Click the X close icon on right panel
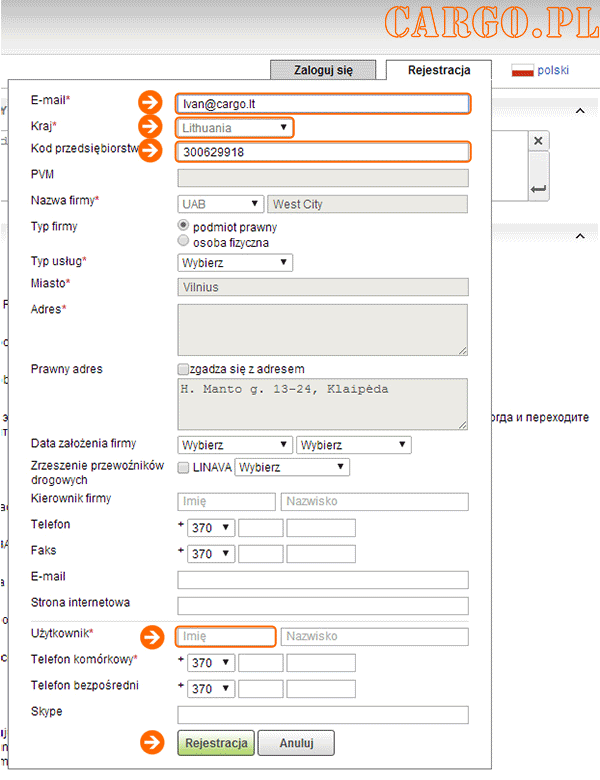The image size is (600, 780). tap(538, 141)
